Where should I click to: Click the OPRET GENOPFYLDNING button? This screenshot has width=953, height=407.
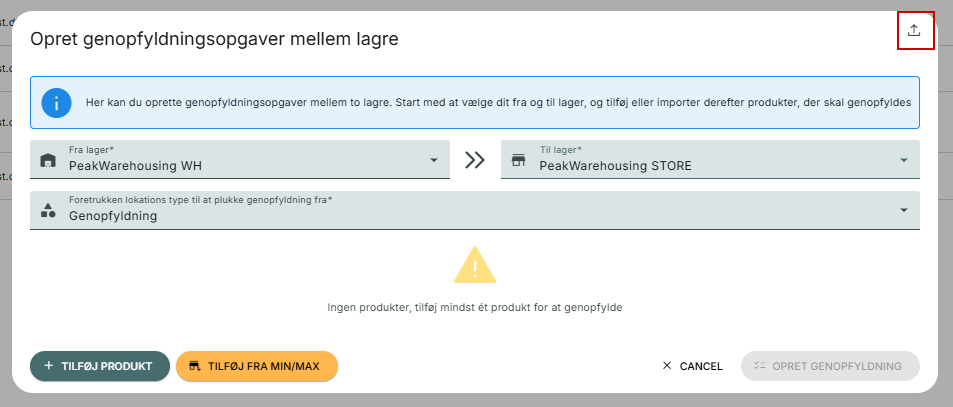(830, 366)
